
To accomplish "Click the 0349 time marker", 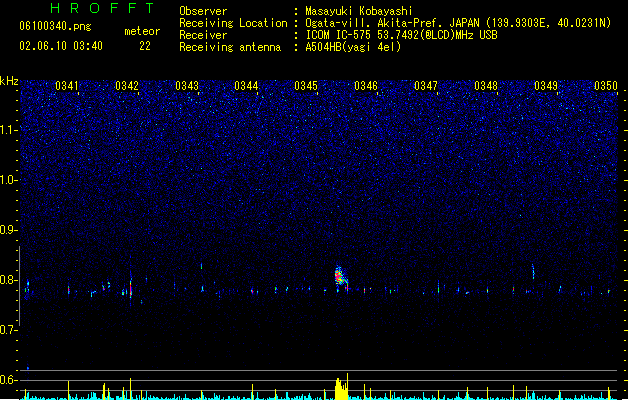I will tap(546, 86).
